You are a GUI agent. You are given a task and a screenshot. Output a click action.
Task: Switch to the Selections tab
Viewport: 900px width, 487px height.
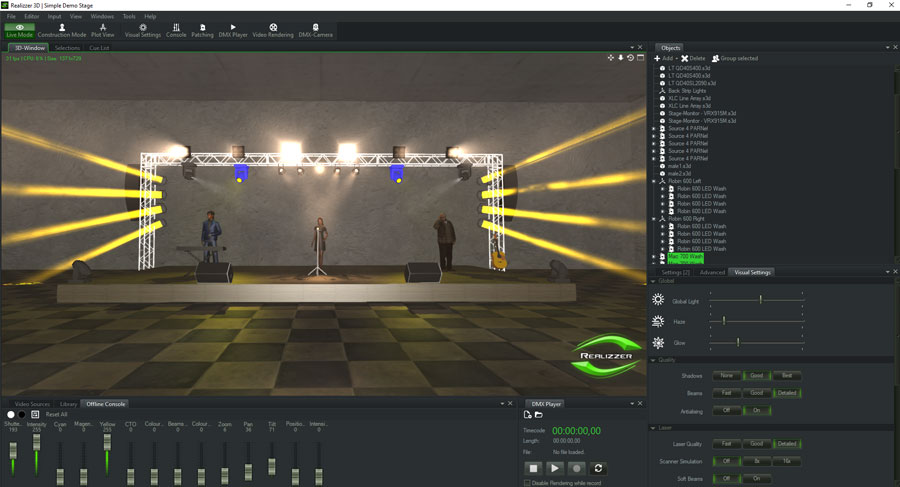click(x=67, y=48)
